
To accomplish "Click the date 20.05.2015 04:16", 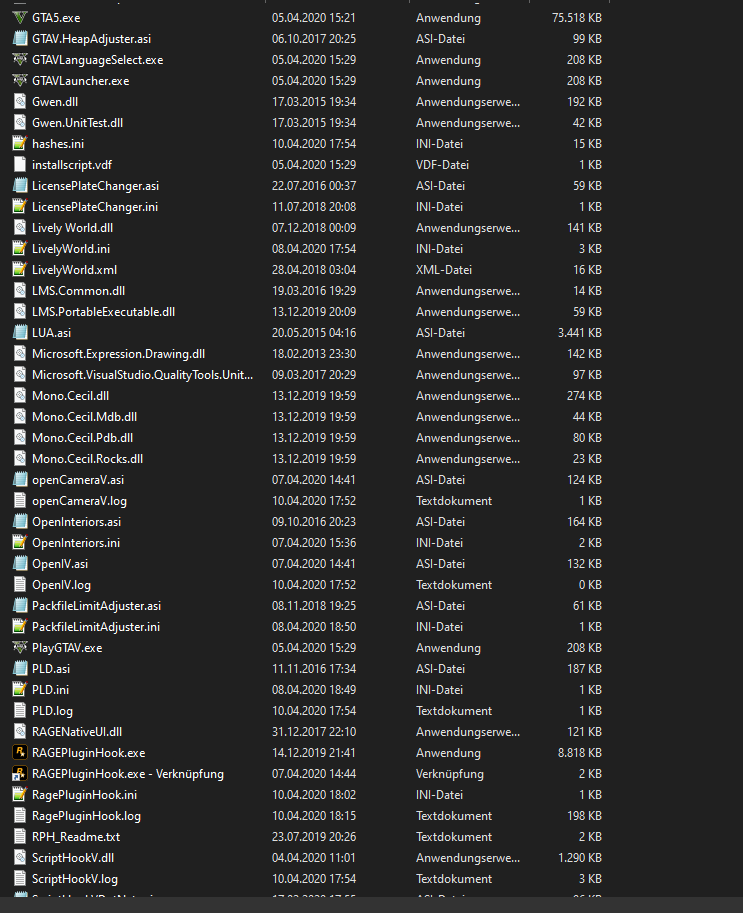I will 314,332.
